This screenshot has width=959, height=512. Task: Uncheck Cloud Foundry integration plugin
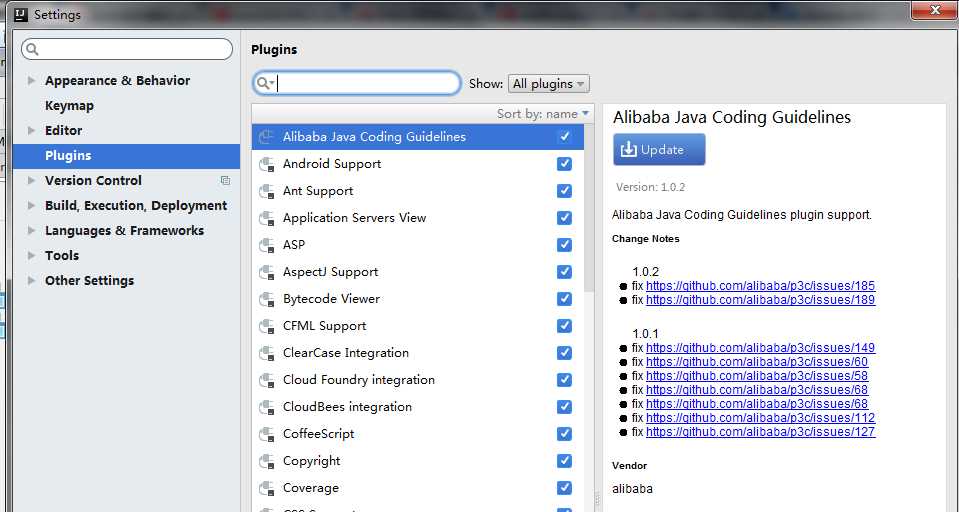click(564, 380)
